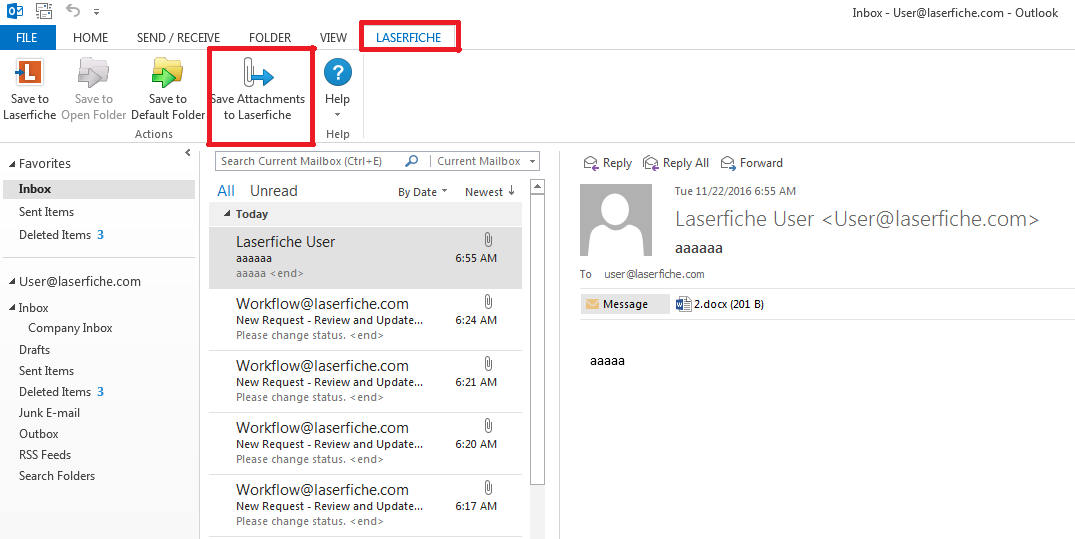This screenshot has height=539, width=1075.
Task: Click the Search Current Mailbox field
Action: [x=310, y=161]
